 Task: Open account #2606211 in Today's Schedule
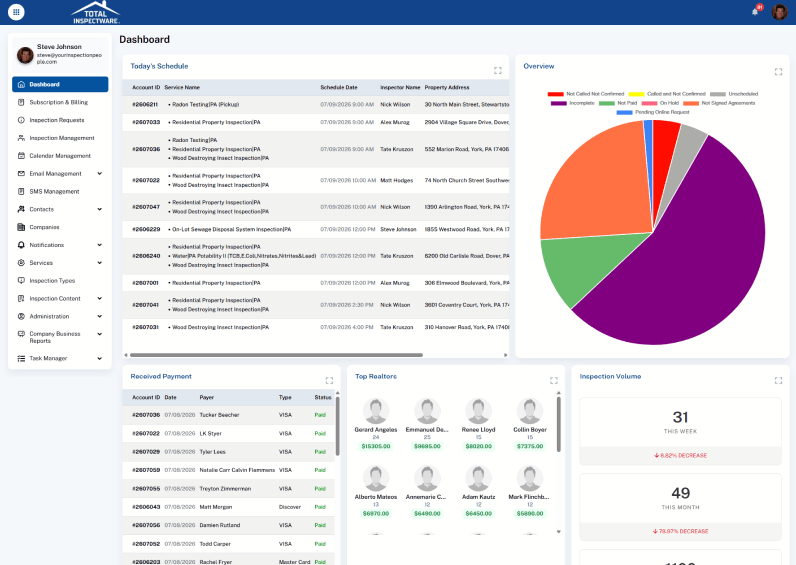click(145, 105)
